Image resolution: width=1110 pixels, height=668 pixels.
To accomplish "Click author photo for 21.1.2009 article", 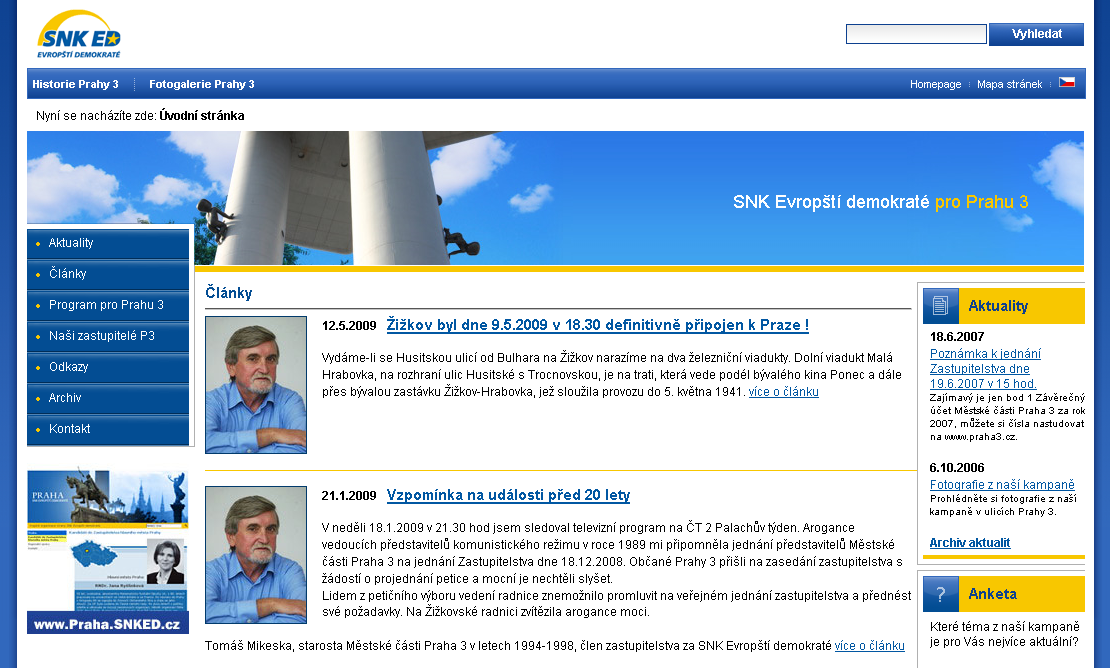I will point(256,555).
